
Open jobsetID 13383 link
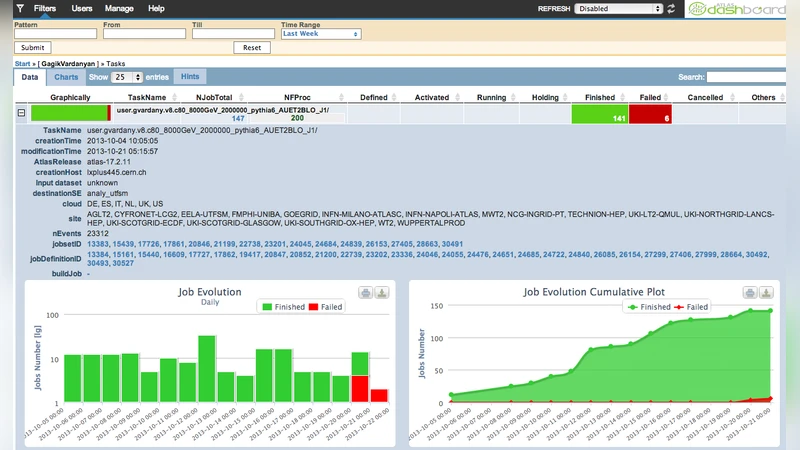[x=98, y=243]
